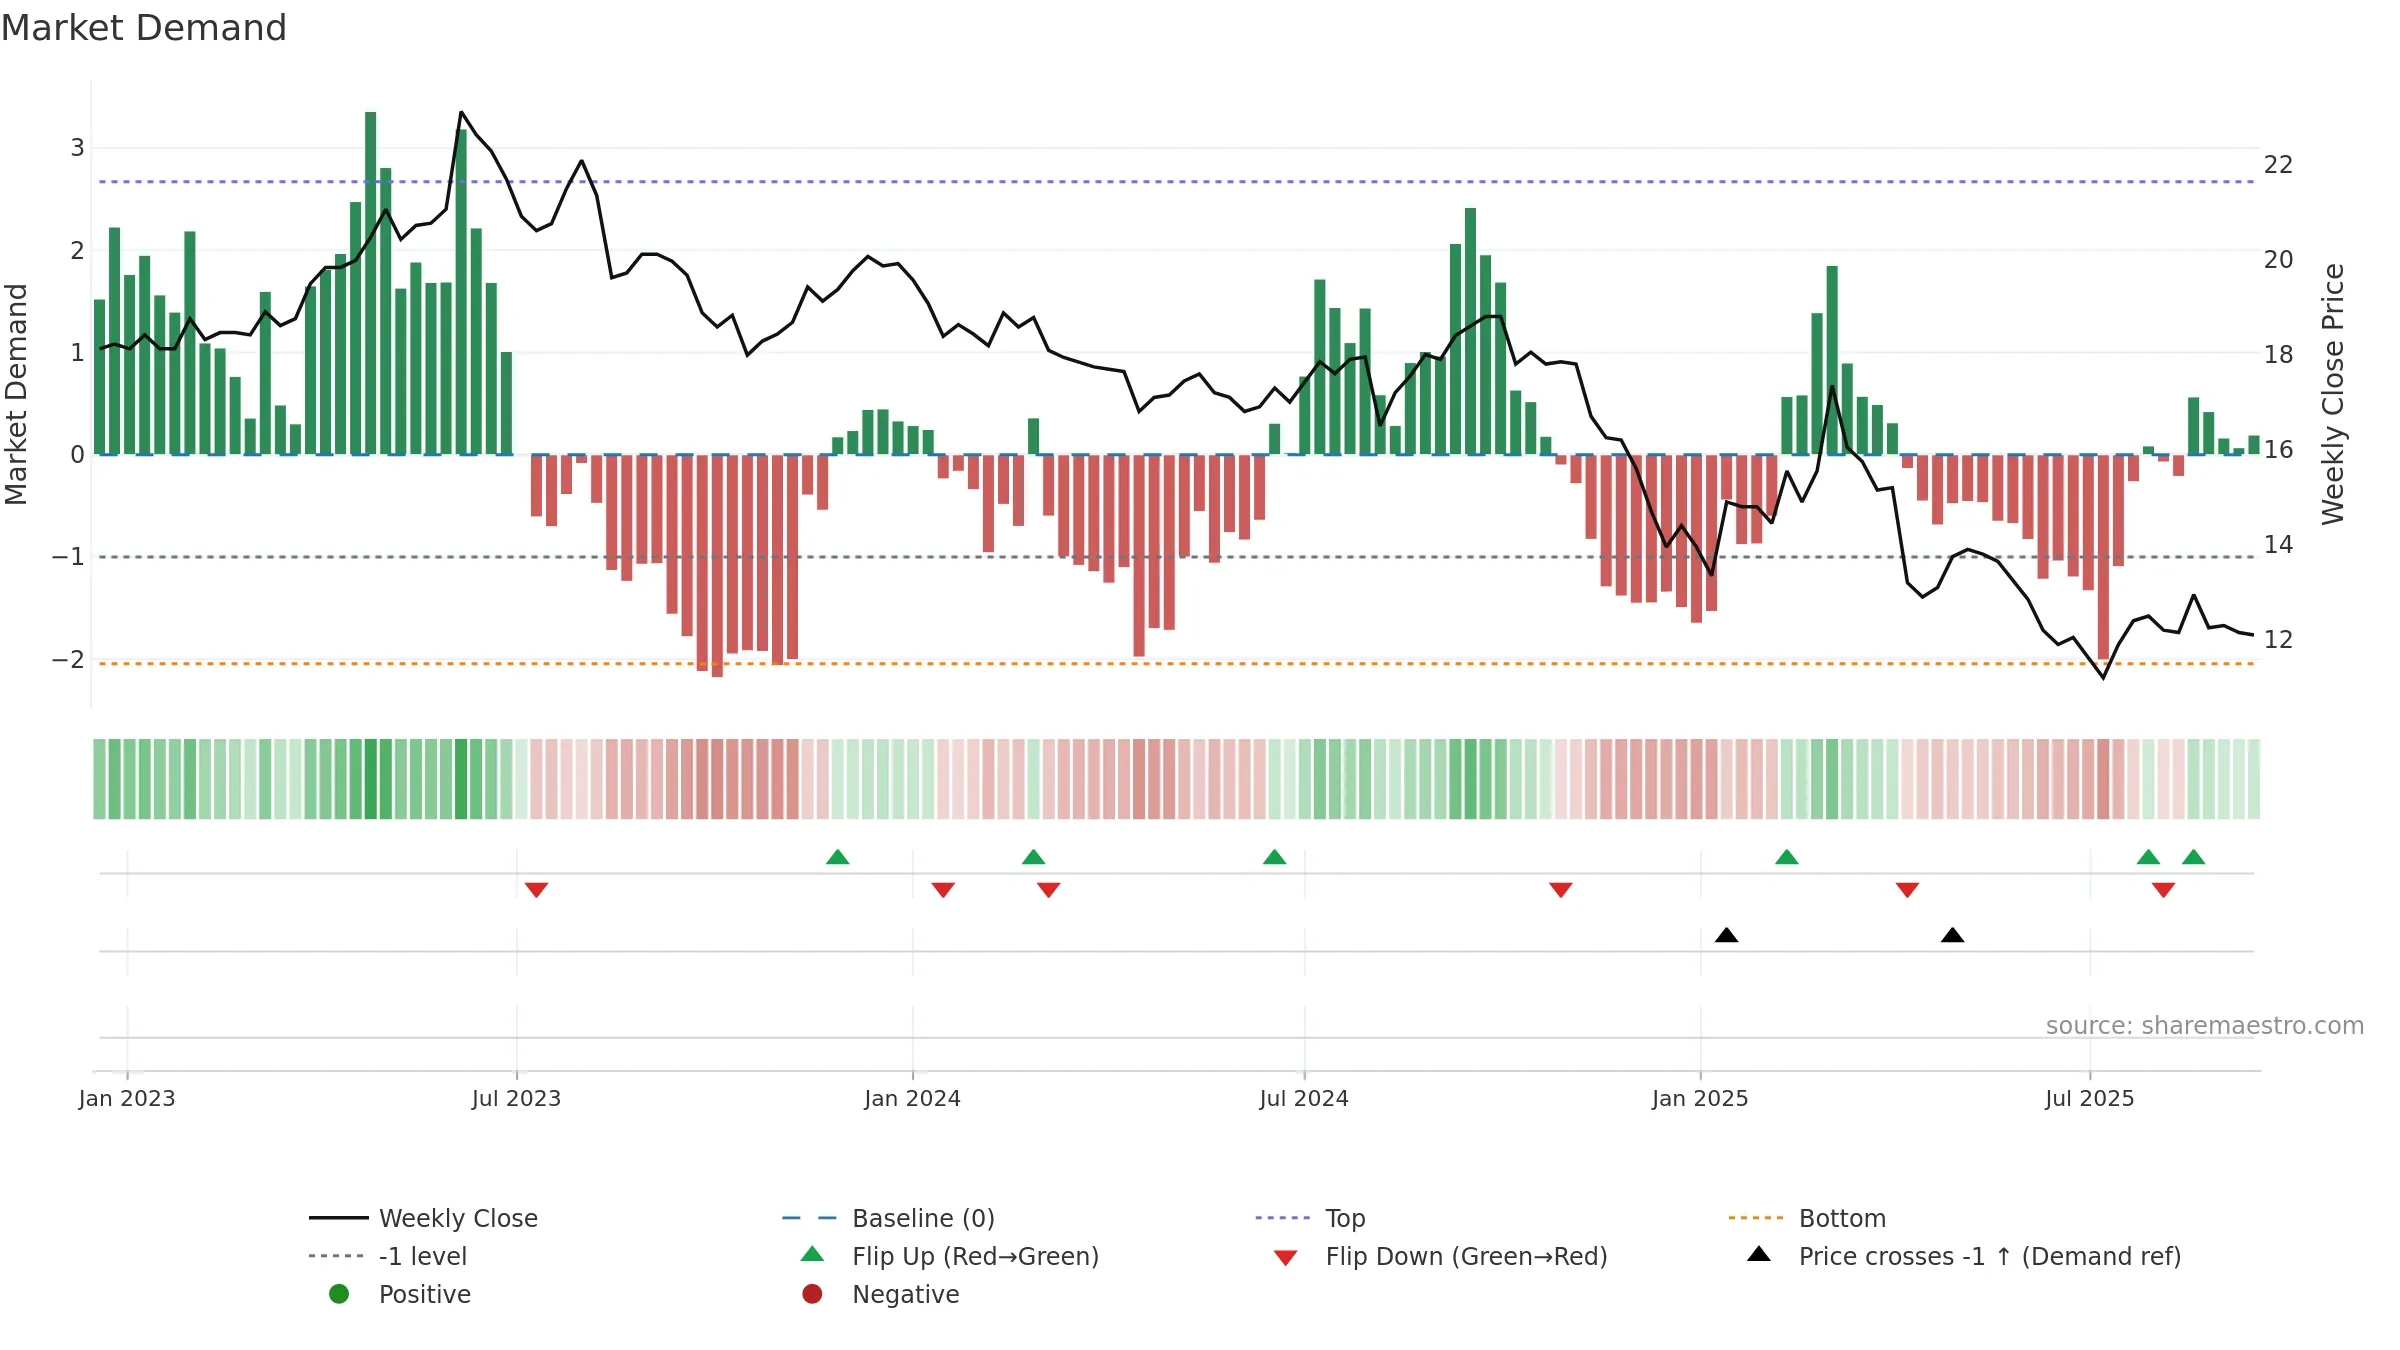Click the Jul 2024 axis label
The image size is (2400, 1350).
tap(1304, 1098)
